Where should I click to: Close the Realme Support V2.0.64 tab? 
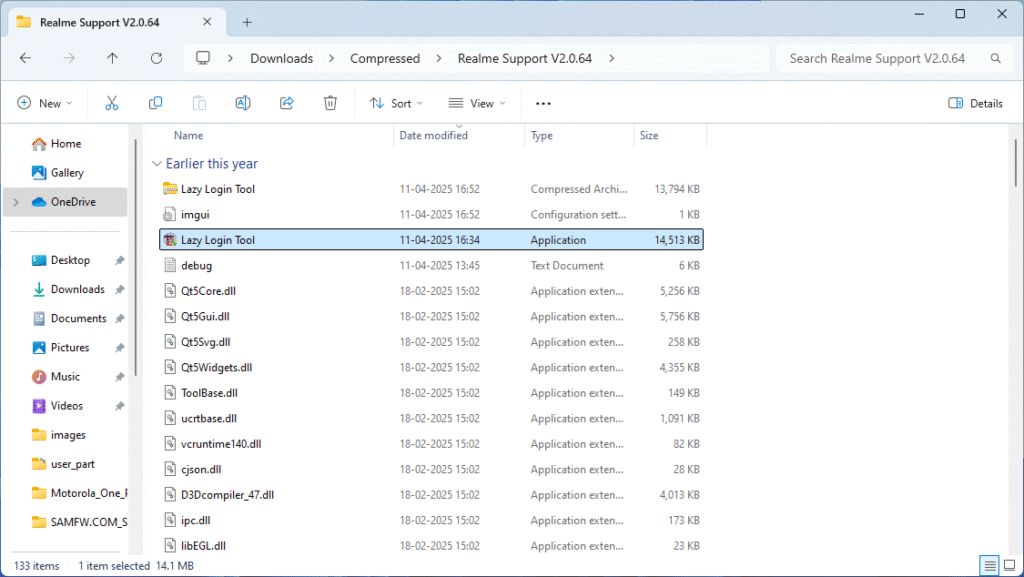click(207, 22)
